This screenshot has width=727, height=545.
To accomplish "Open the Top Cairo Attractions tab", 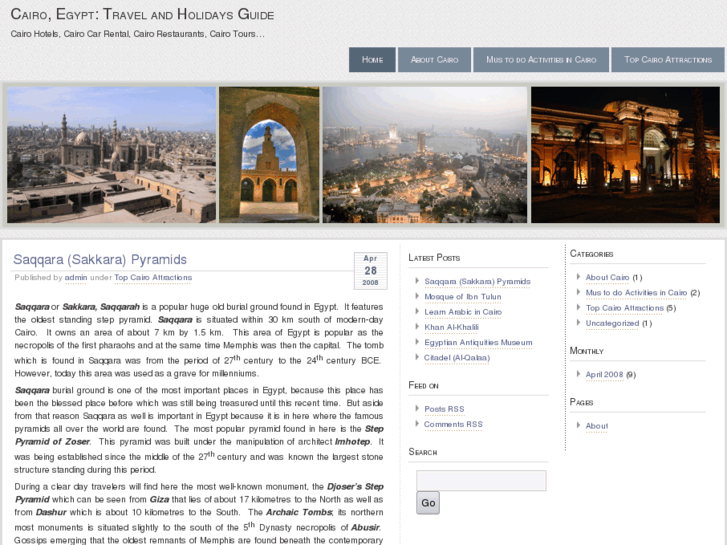I will pos(668,59).
